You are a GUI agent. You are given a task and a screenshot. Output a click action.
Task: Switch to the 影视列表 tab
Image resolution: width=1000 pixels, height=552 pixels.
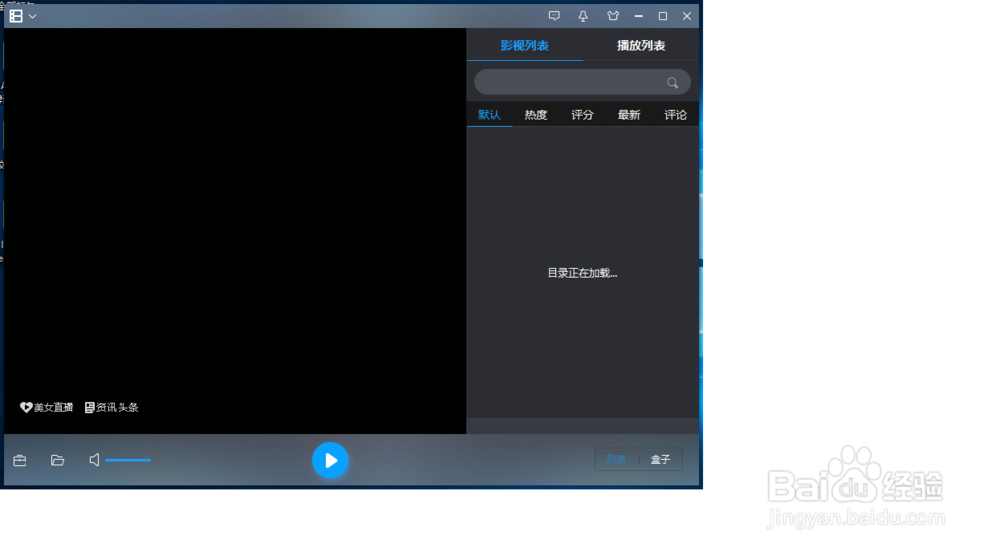[x=524, y=45]
